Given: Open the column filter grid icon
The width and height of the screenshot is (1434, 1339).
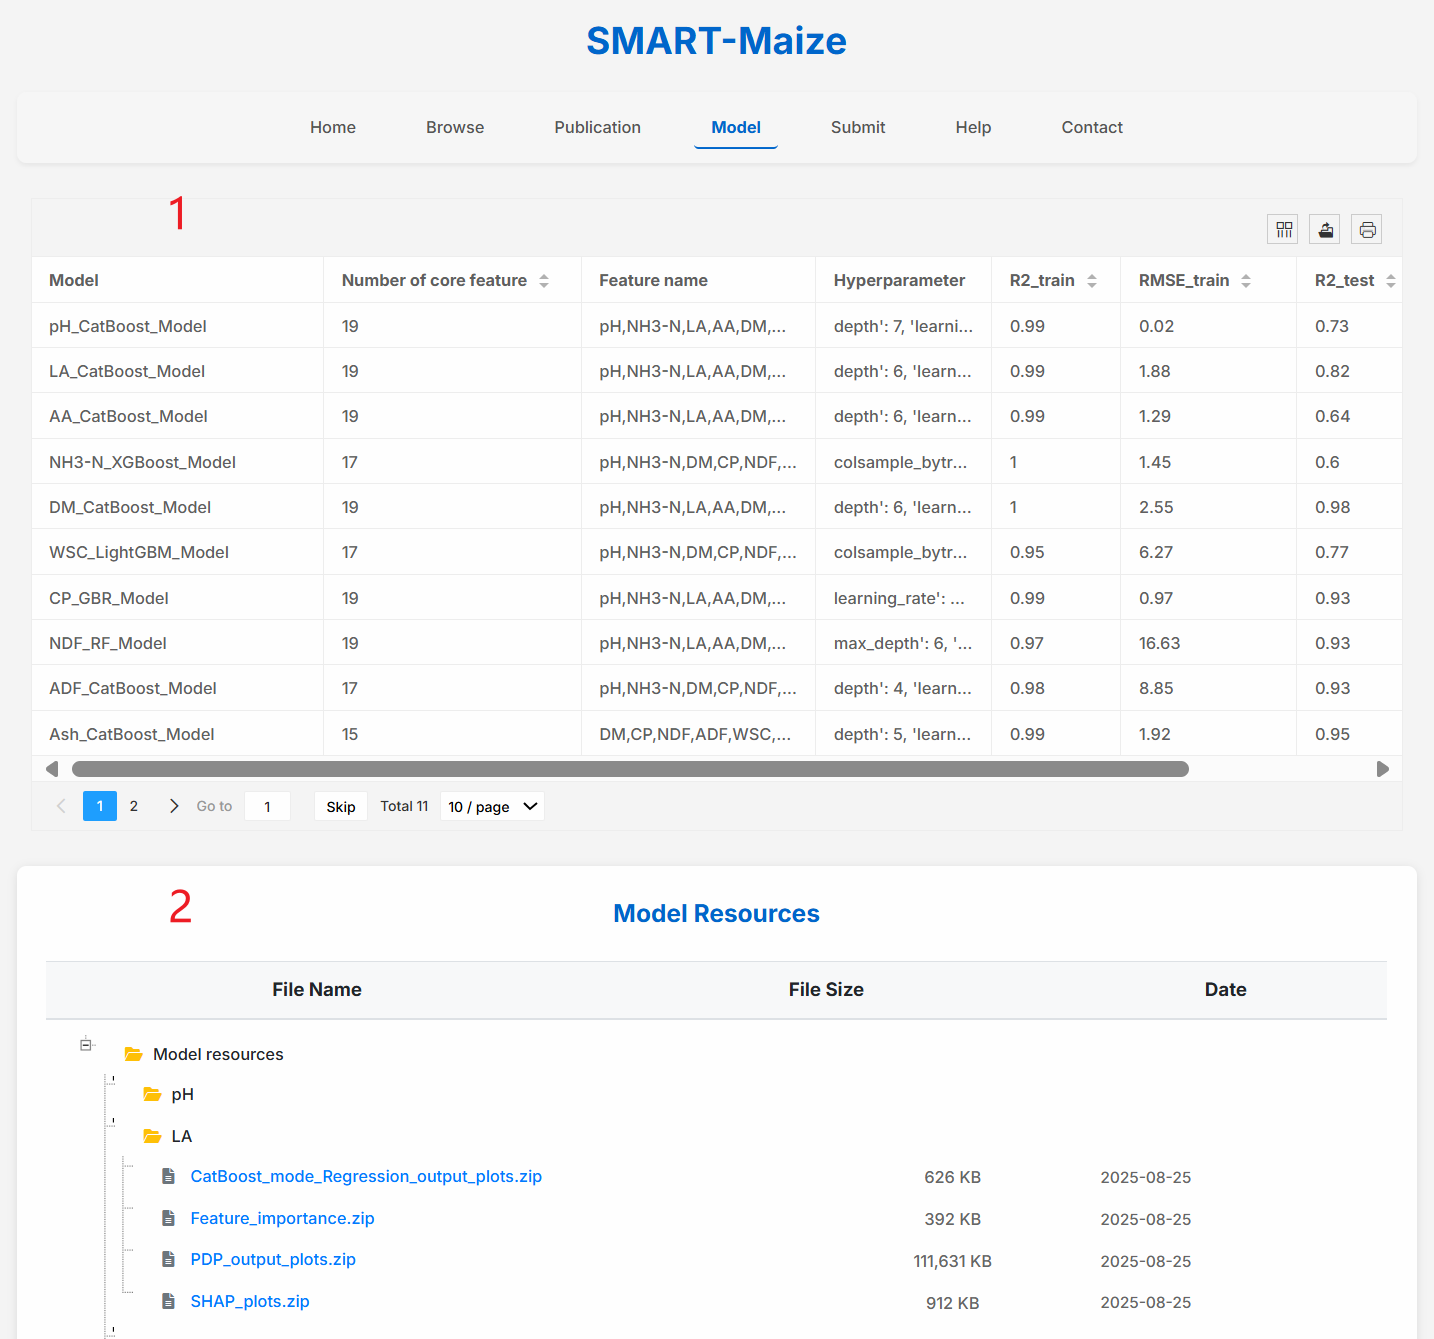Looking at the screenshot, I should point(1283,230).
